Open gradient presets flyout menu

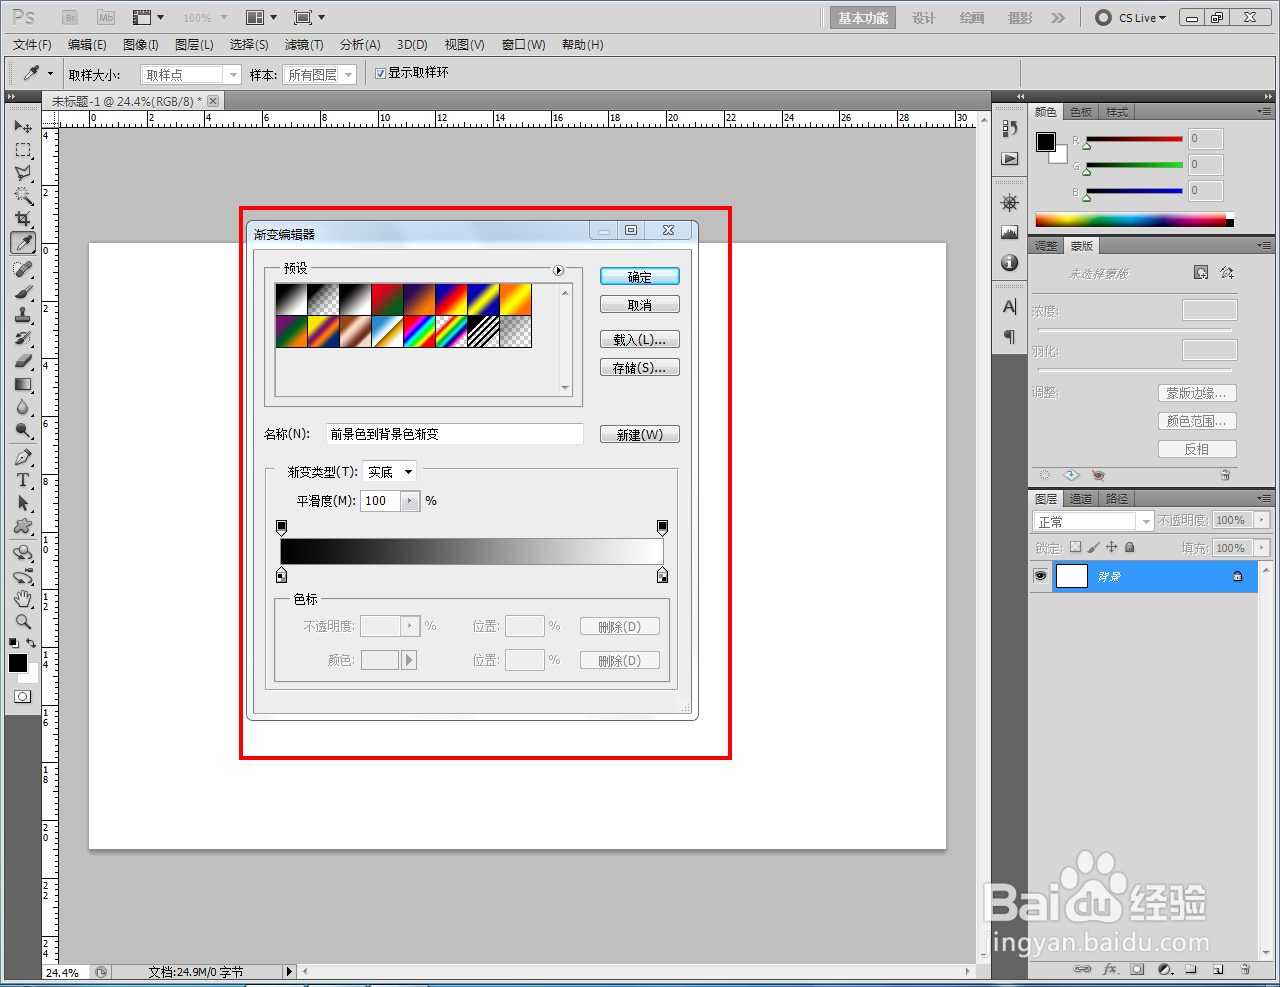tap(558, 270)
